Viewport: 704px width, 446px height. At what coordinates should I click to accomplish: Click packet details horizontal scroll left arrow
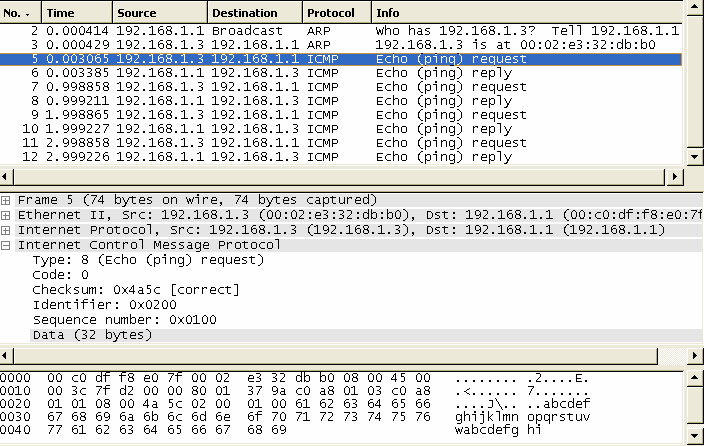pos(5,356)
